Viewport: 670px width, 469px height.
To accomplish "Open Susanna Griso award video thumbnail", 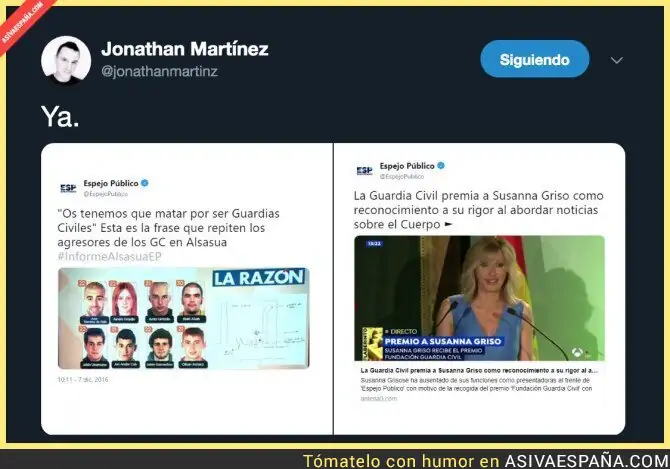I will pos(479,298).
